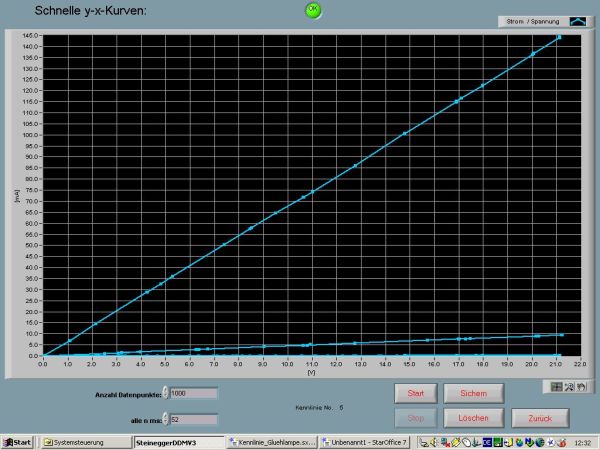The image size is (600, 450).
Task: Click the y-axis tick label 100.0
Action: (x=30, y=135)
